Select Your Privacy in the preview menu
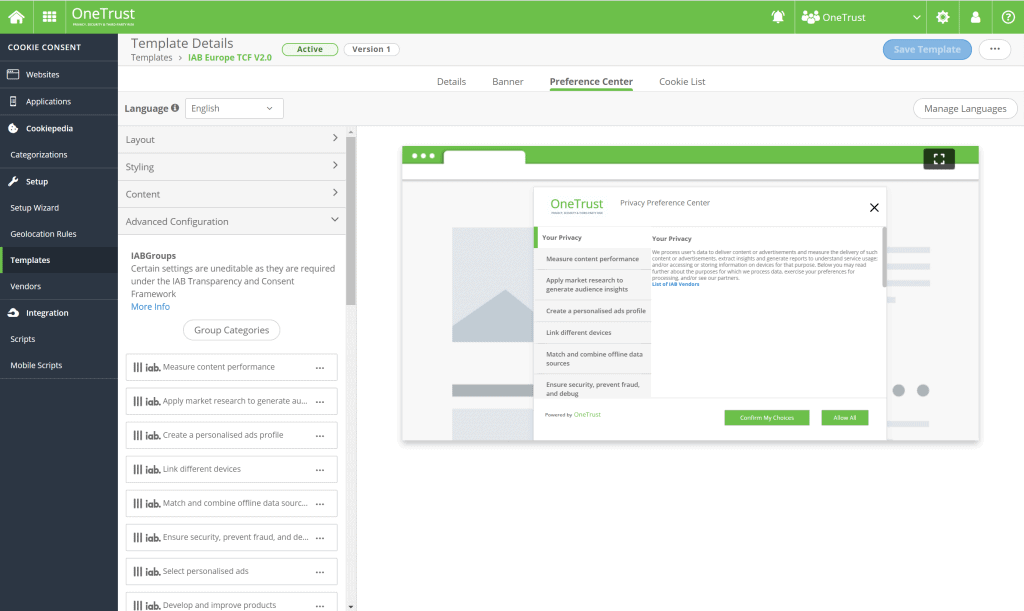The image size is (1024, 611). pos(592,238)
